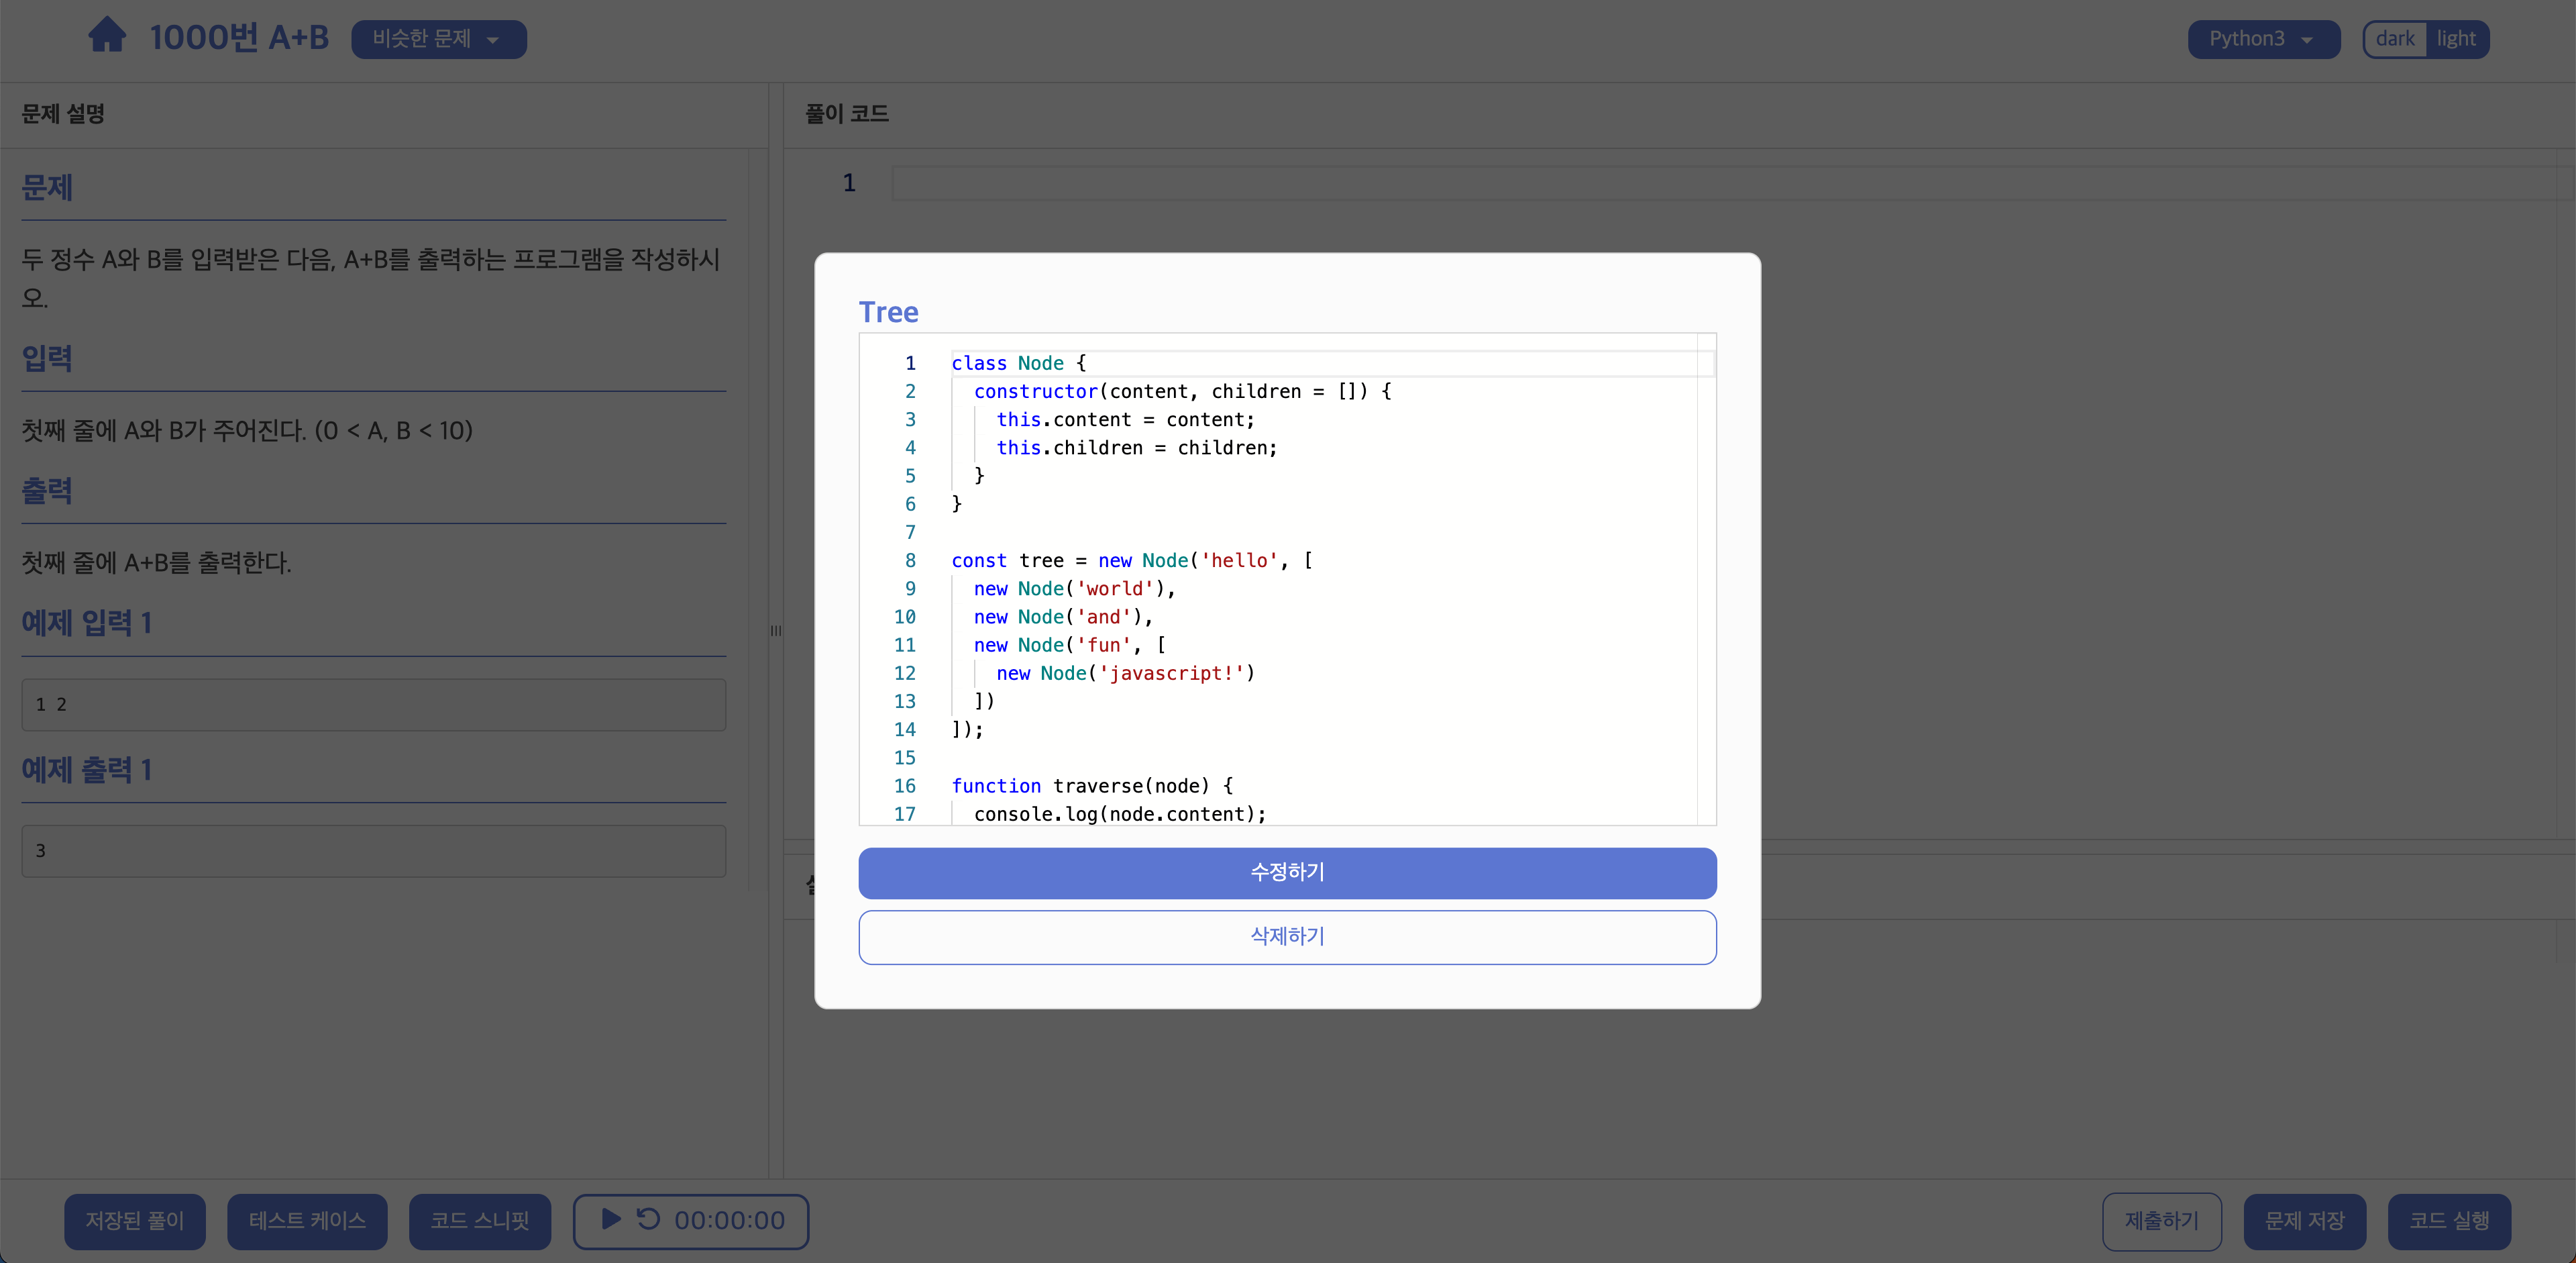Click the 삭제하기 button
2576x1263 pixels.
pos(1287,937)
